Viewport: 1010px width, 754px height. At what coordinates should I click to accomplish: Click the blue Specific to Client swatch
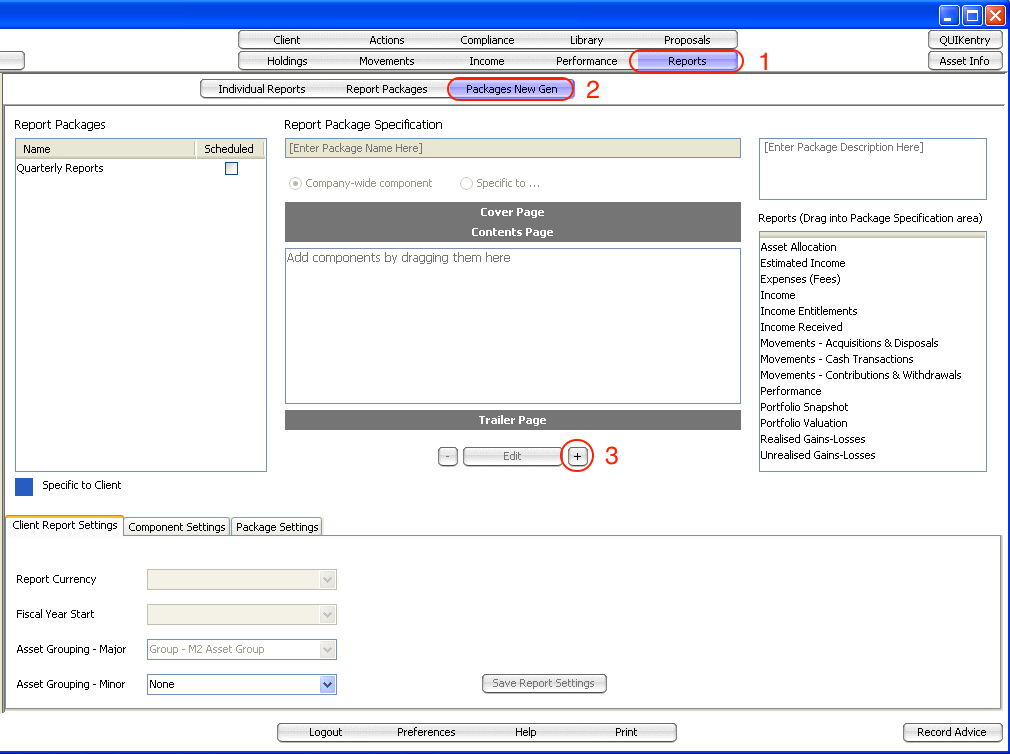coord(24,486)
